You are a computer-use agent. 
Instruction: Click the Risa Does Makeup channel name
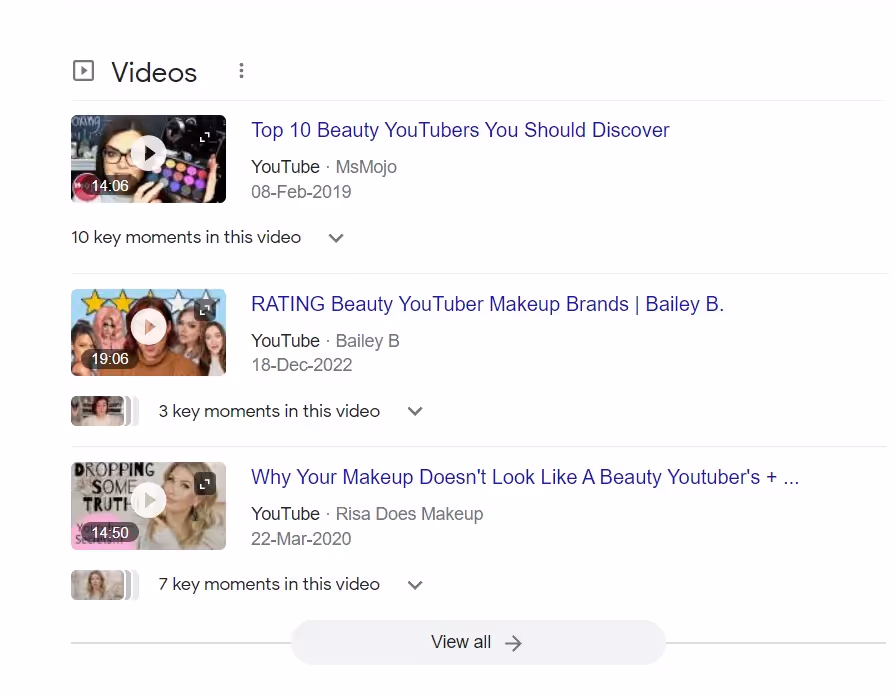click(409, 514)
